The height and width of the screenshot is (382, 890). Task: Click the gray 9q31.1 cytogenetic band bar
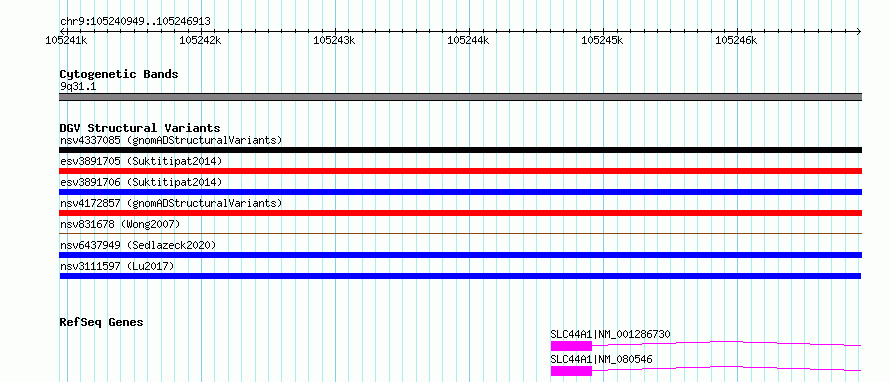coord(460,97)
